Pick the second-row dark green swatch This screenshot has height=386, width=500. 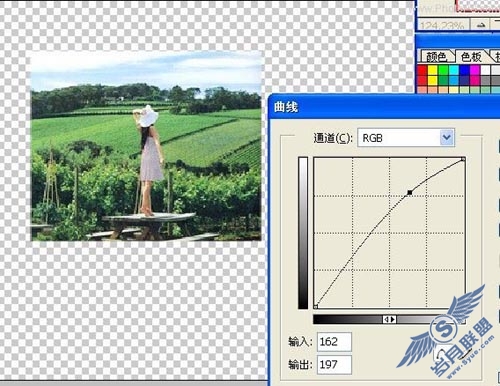[x=443, y=80]
